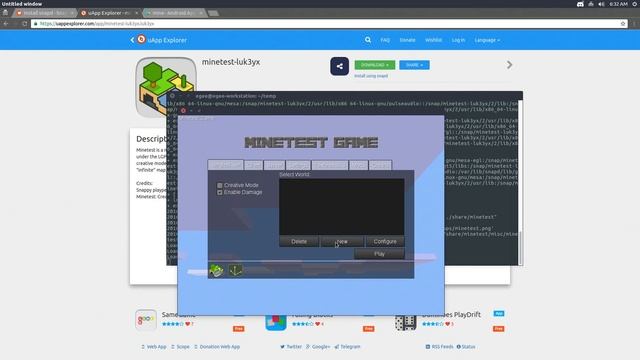Viewport: 640px width, 360px height.
Task: Click the New world button
Action: click(342, 241)
